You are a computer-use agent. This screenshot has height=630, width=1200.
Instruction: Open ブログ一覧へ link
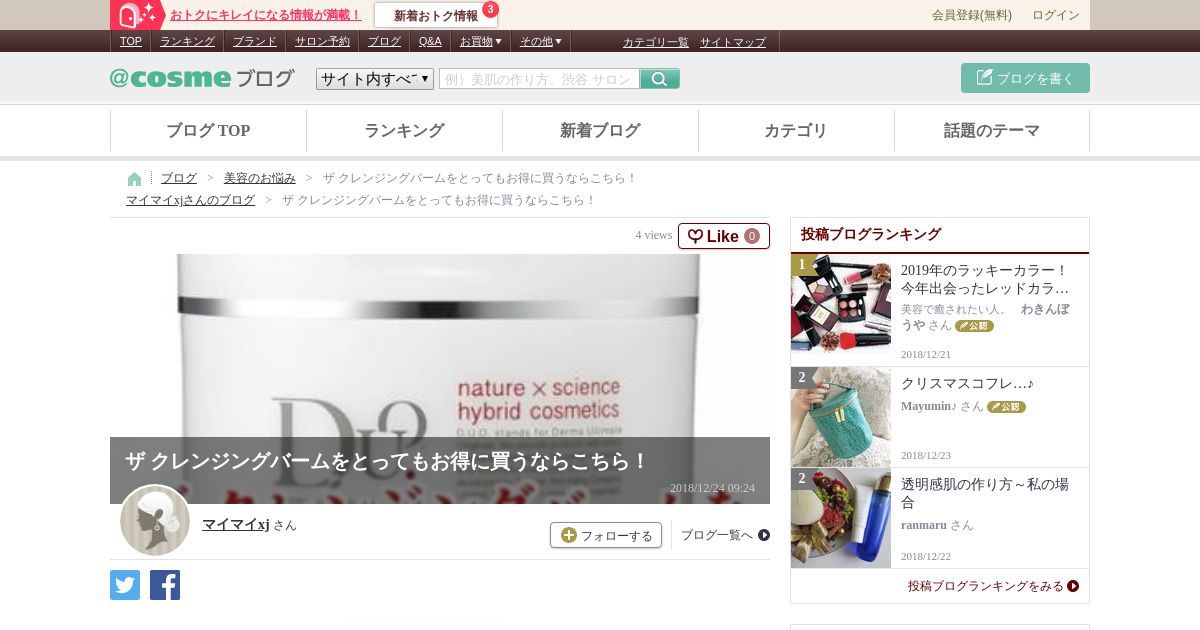[x=717, y=535]
